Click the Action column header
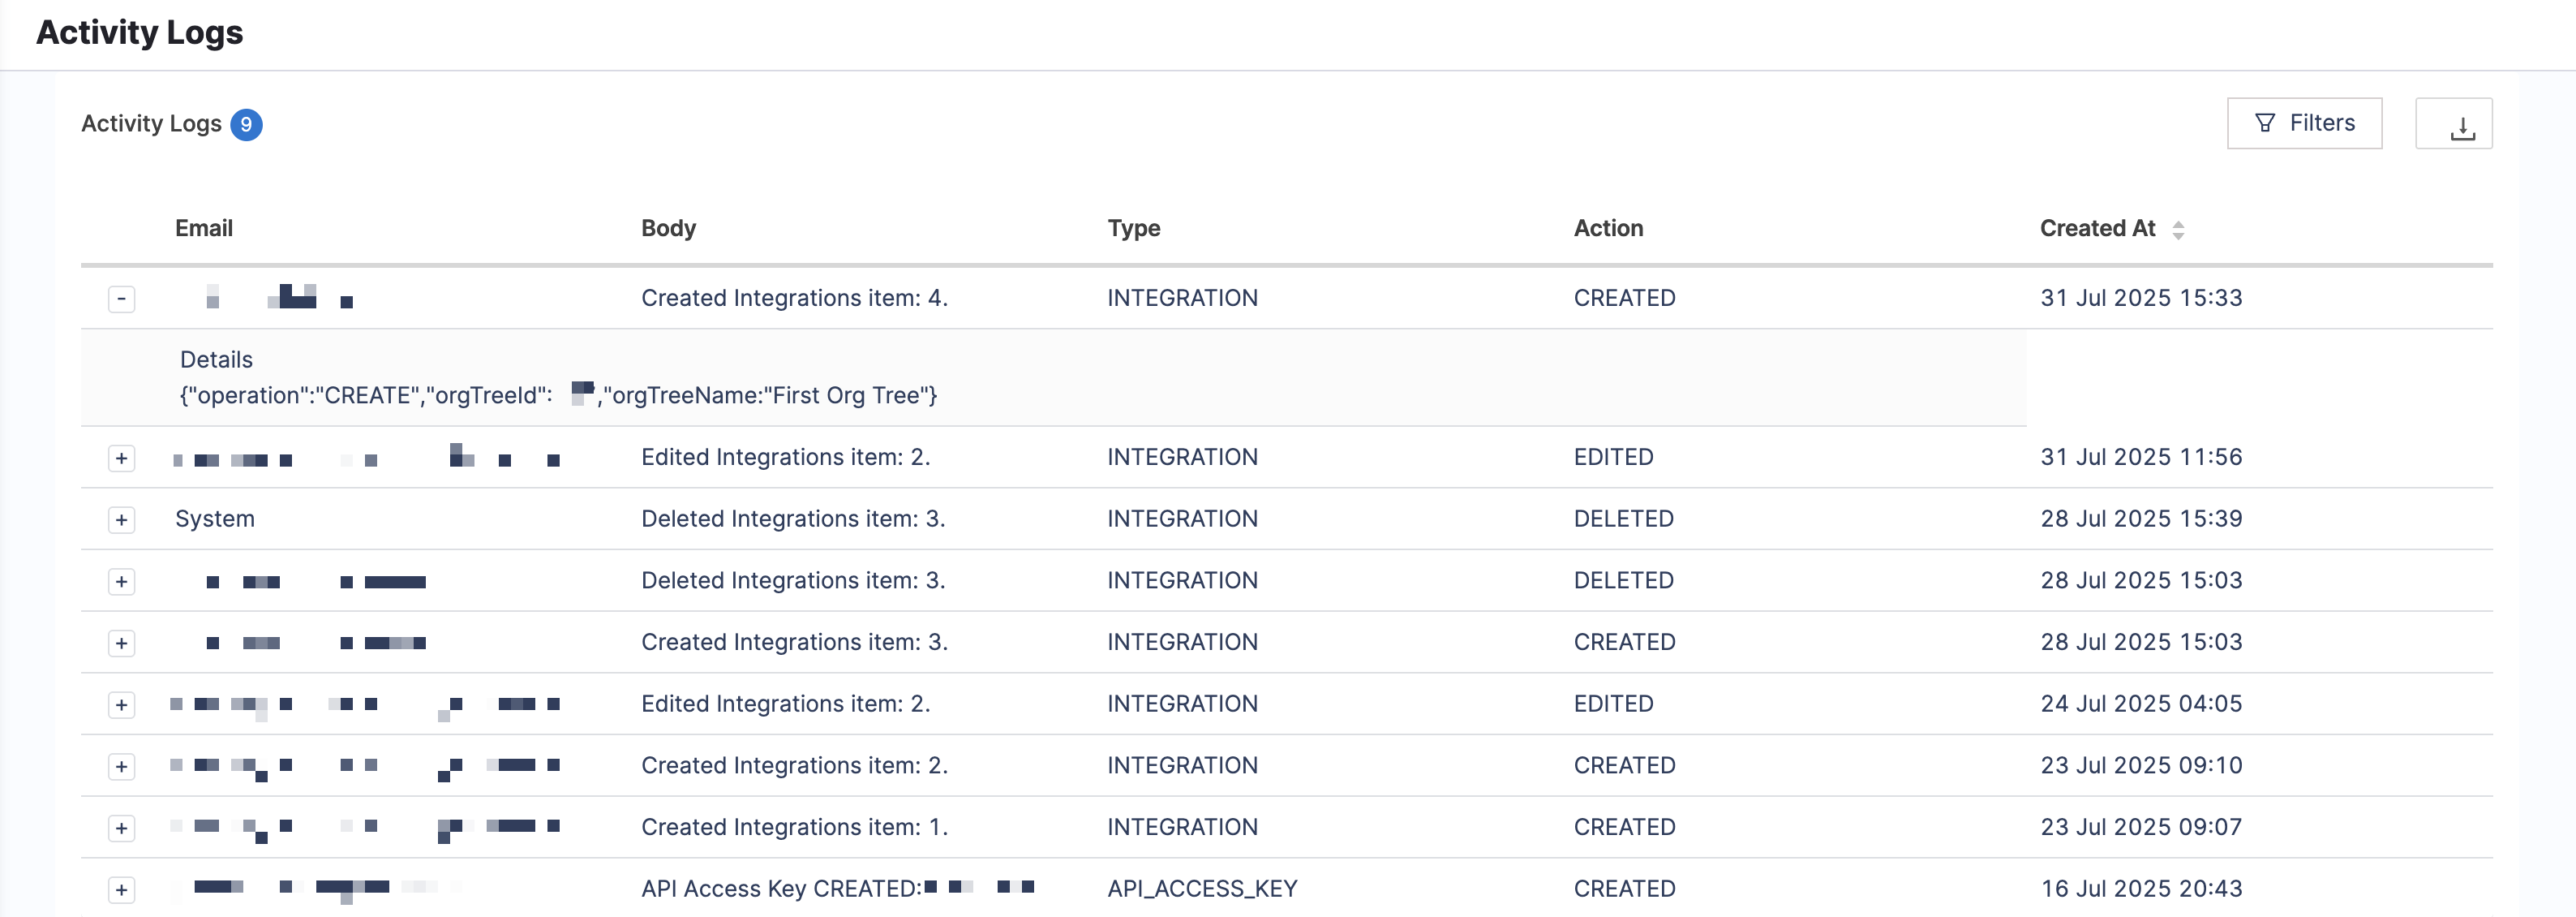Viewport: 2576px width, 917px height. click(1608, 229)
